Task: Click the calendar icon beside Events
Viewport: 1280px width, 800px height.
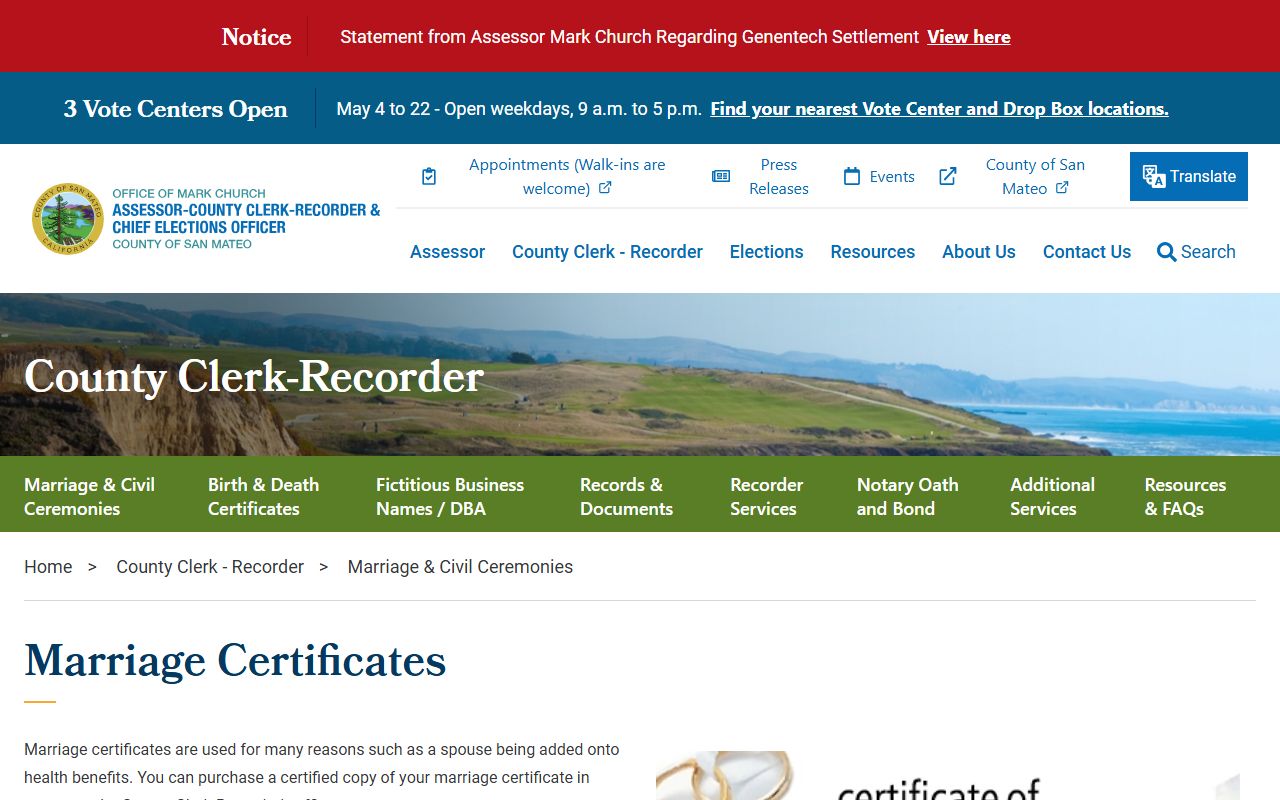Action: (x=852, y=176)
